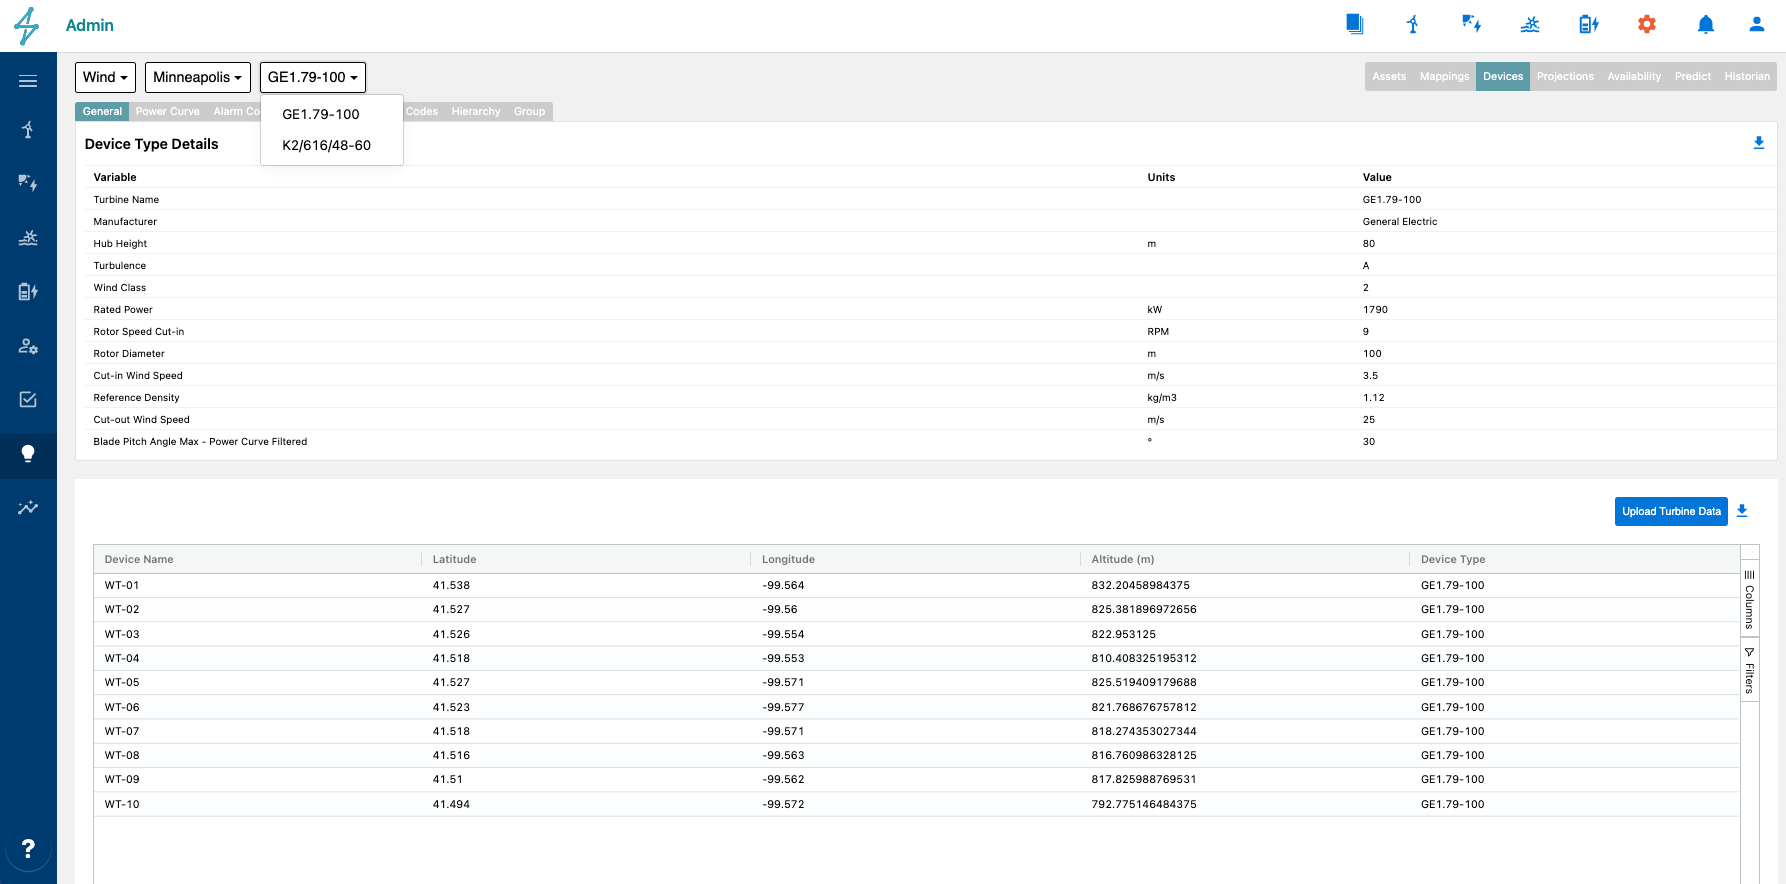Switch to the Hierarchy sub-tab

476,111
